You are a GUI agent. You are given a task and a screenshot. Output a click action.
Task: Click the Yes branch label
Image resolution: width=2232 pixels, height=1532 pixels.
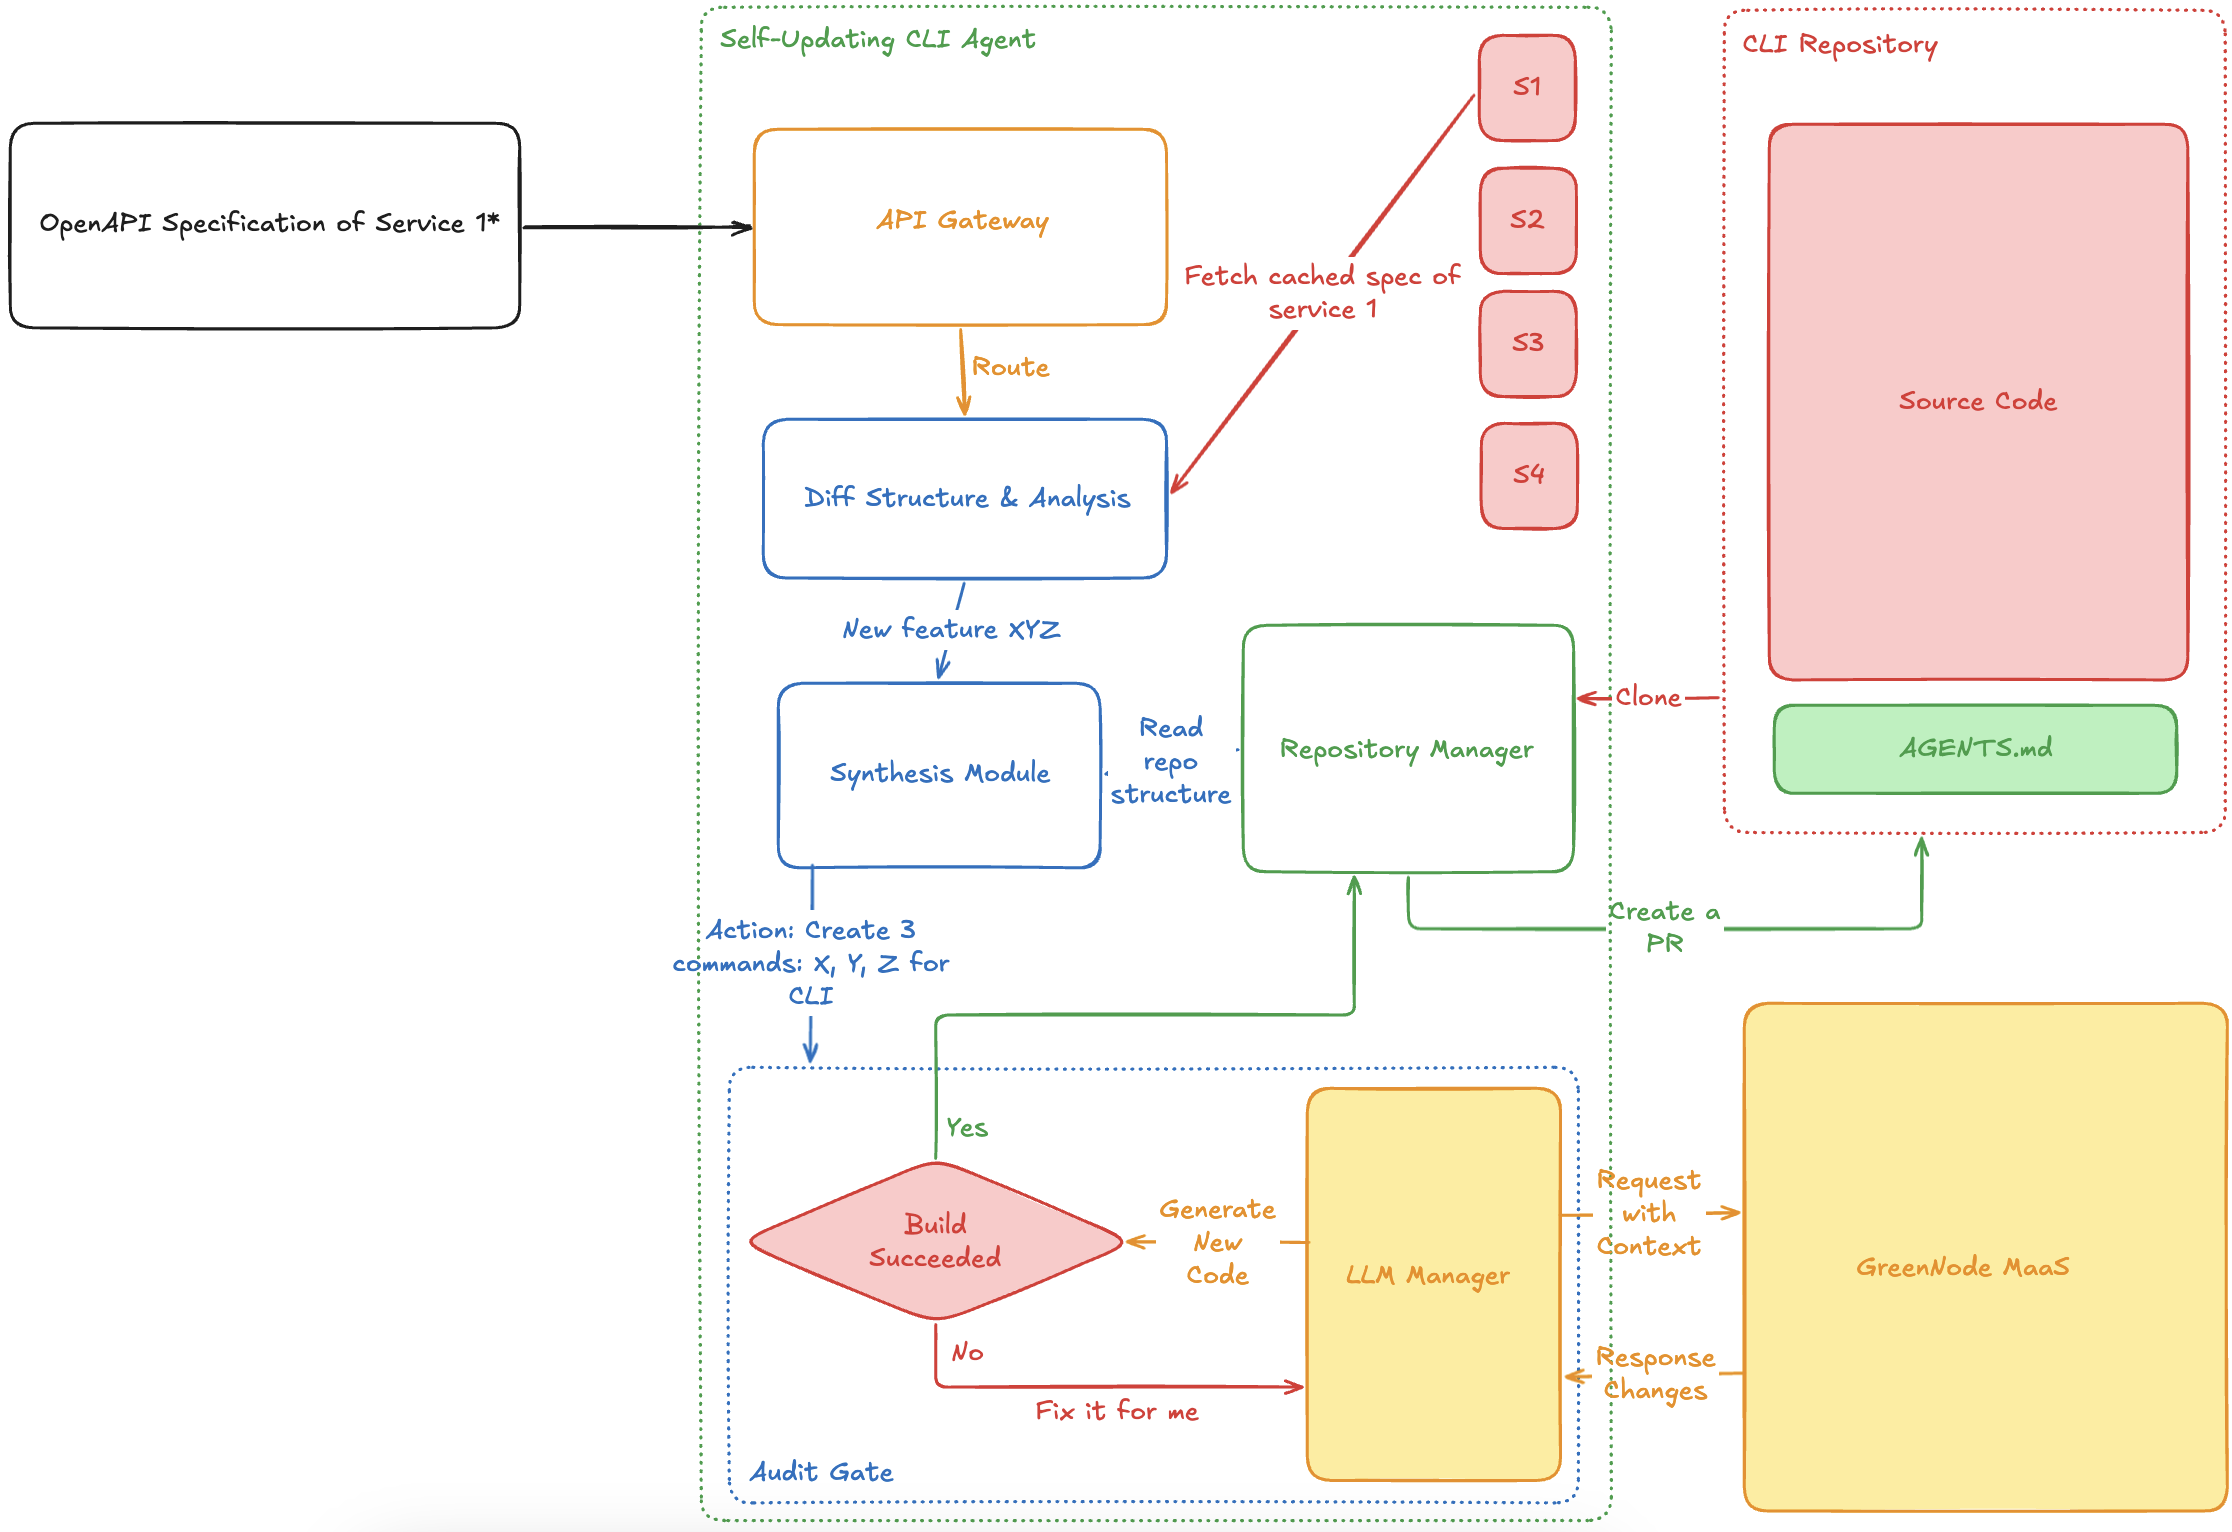point(967,1128)
